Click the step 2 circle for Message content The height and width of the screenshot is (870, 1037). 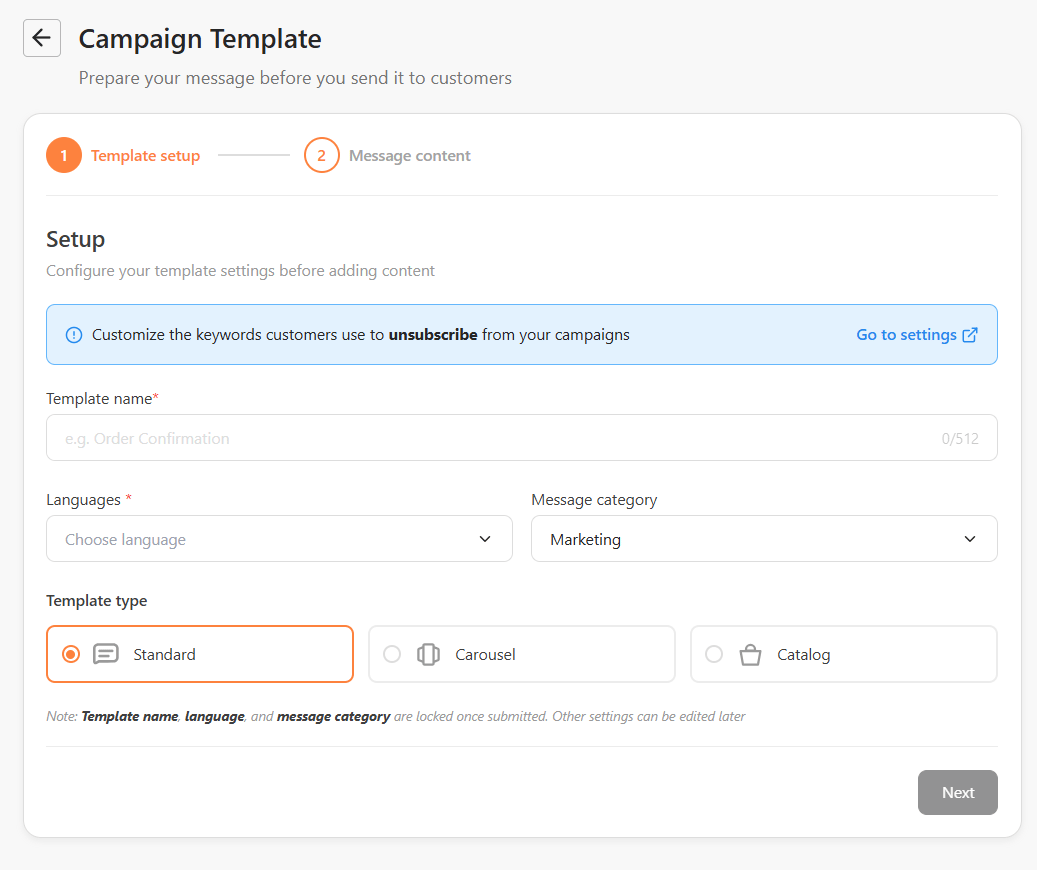[321, 155]
